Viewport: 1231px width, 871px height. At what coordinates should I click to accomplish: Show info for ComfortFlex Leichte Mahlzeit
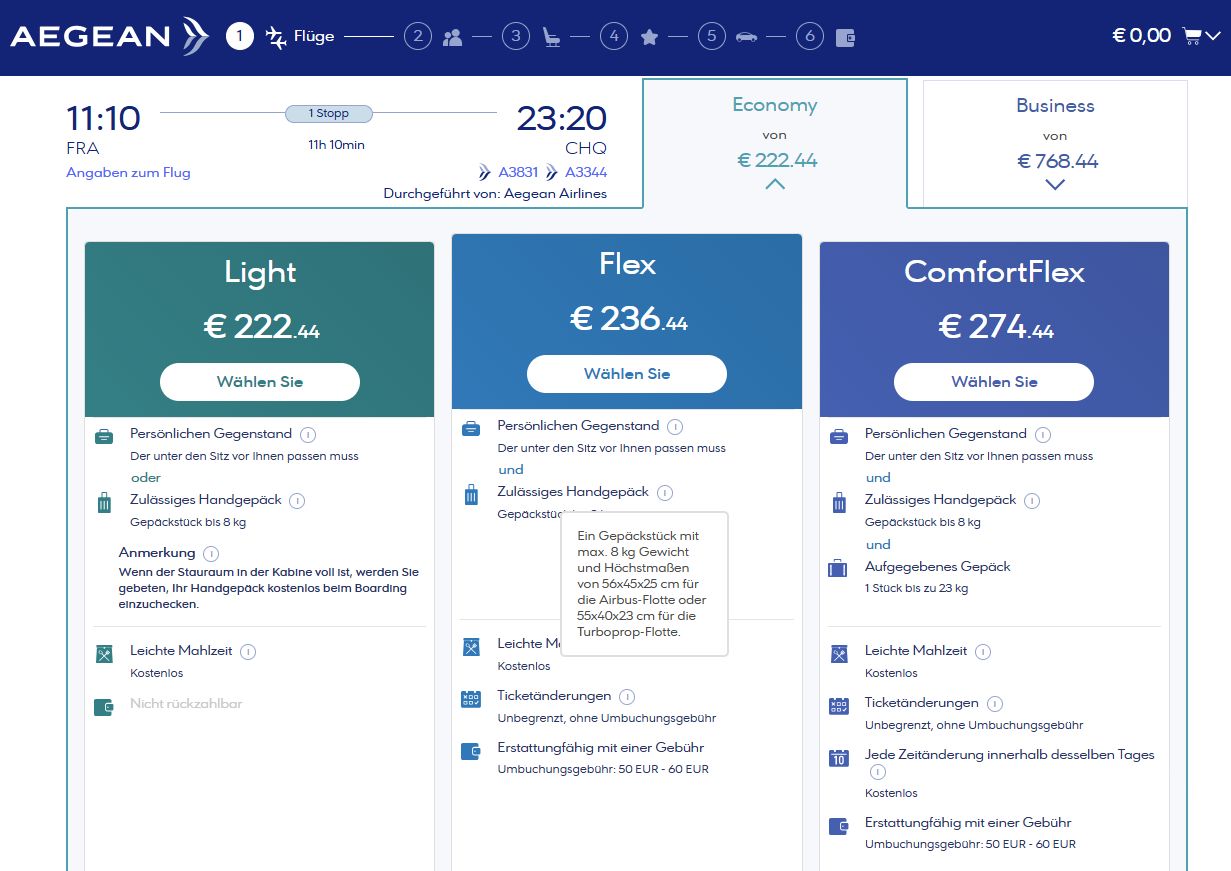click(x=983, y=651)
